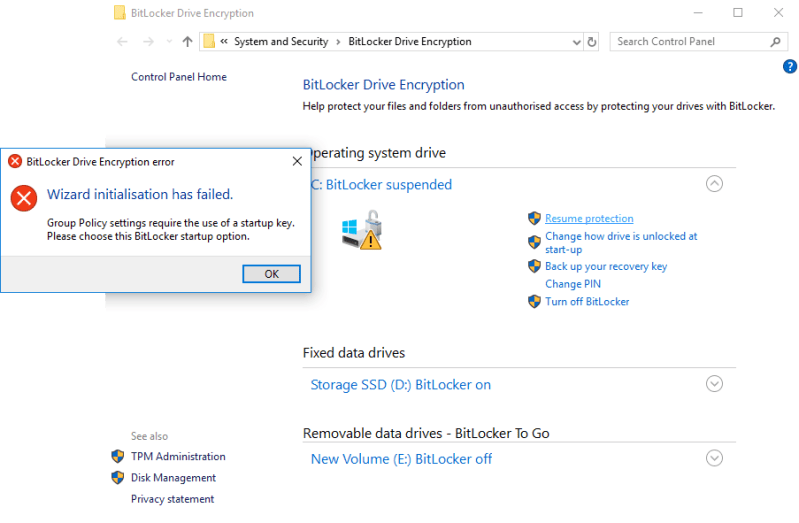
Task: Maximize the BitLocker Drive Encryption window
Action: pyautogui.click(x=738, y=13)
